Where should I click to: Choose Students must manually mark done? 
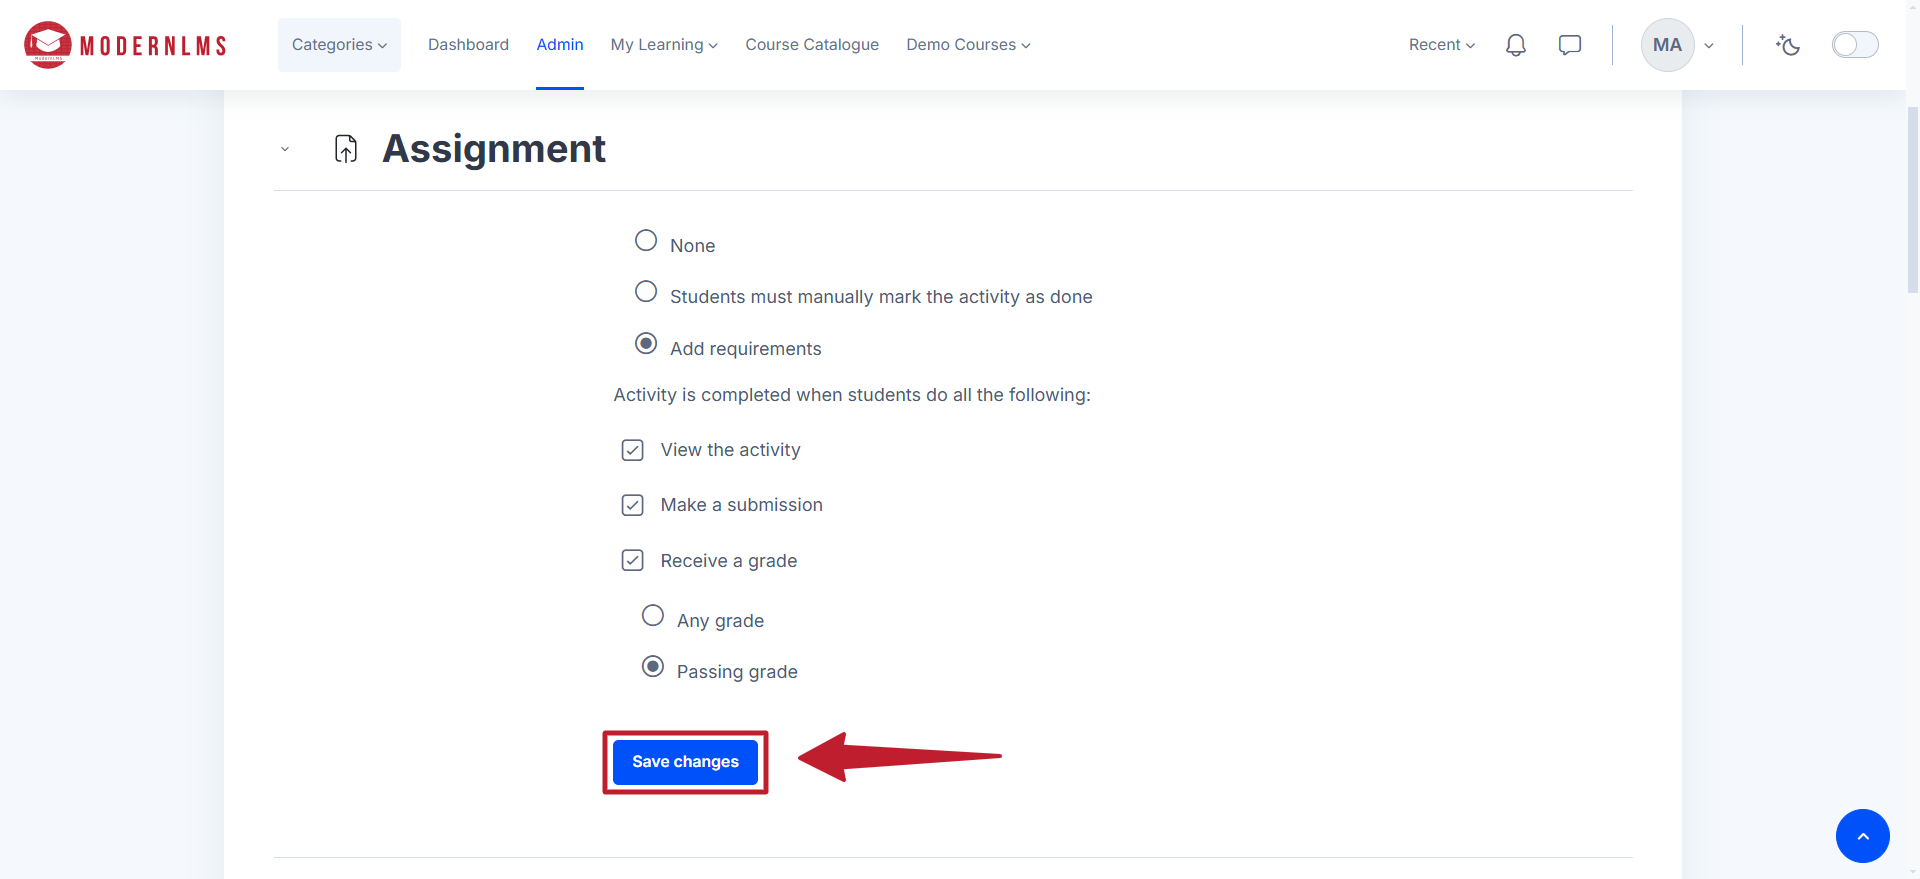646,291
